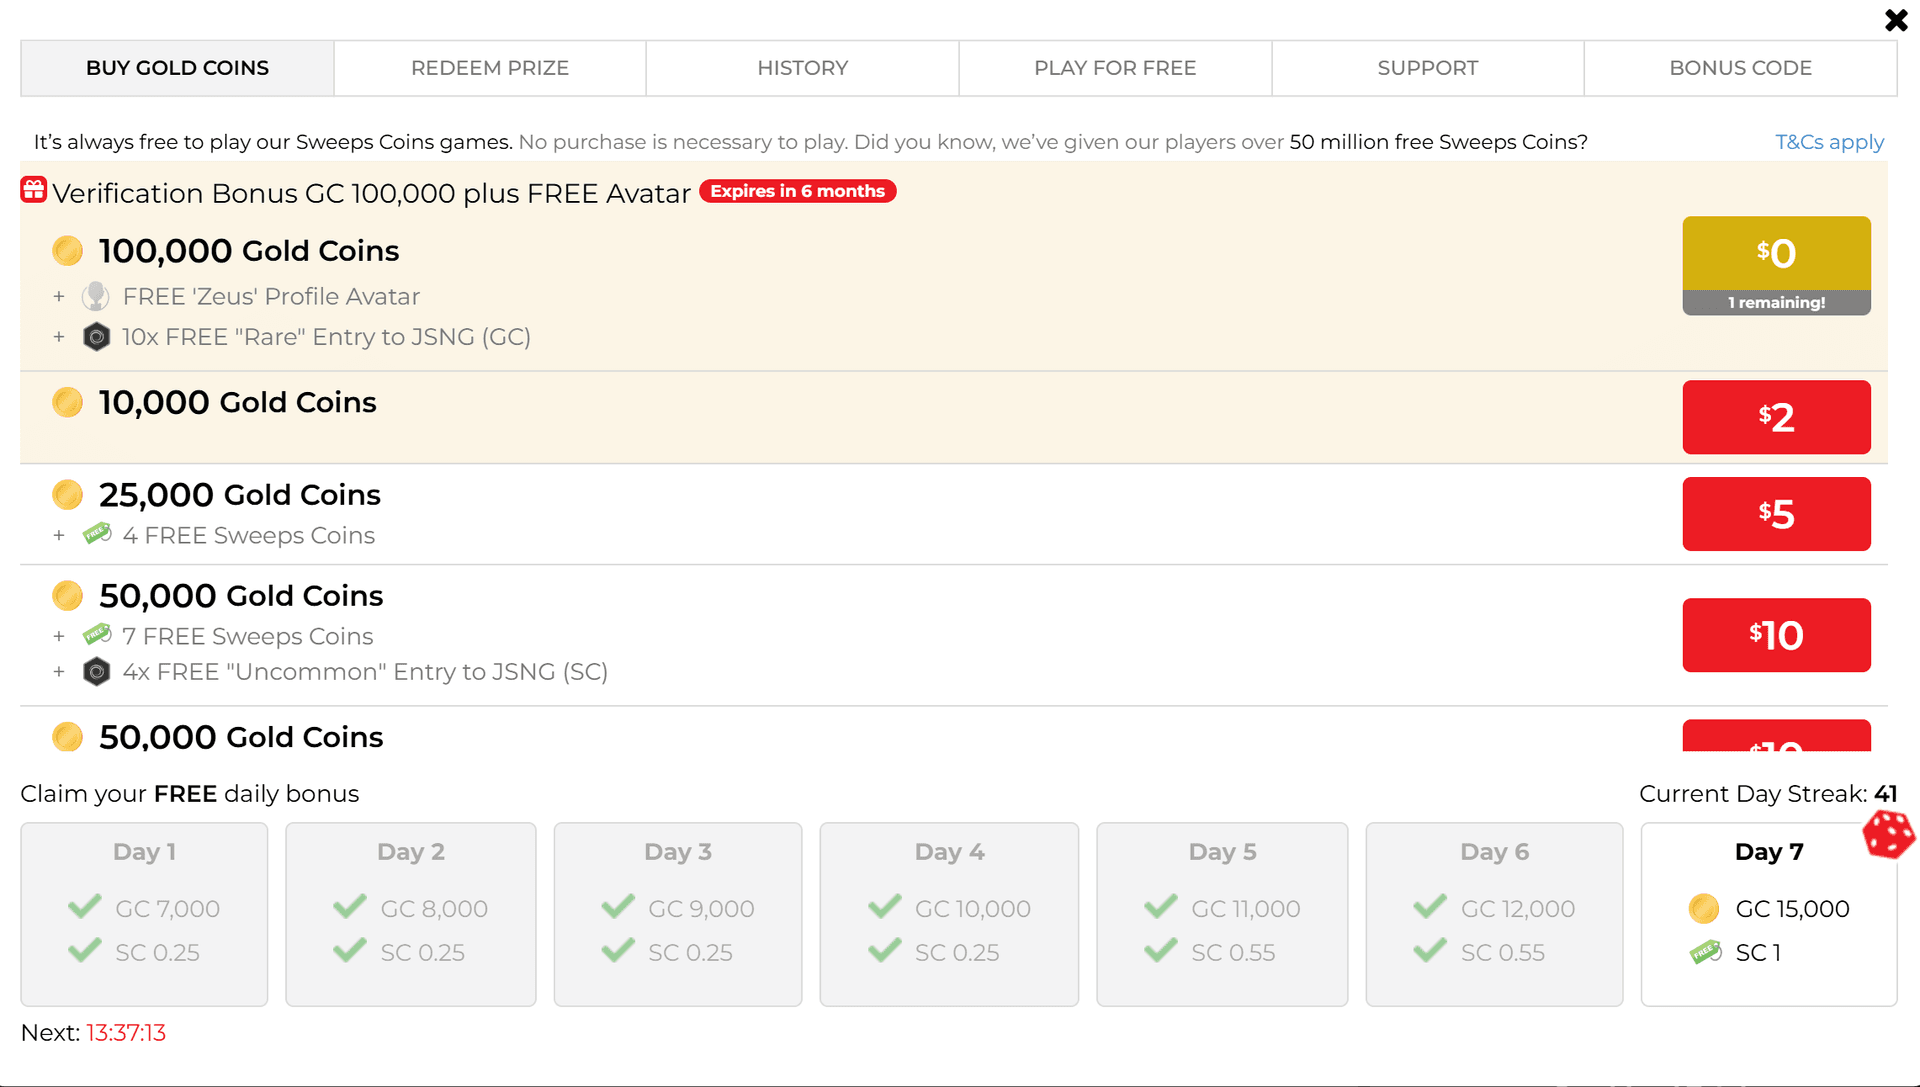The width and height of the screenshot is (1920, 1087).
Task: Open the Redeem Prize tab
Action: (x=490, y=68)
